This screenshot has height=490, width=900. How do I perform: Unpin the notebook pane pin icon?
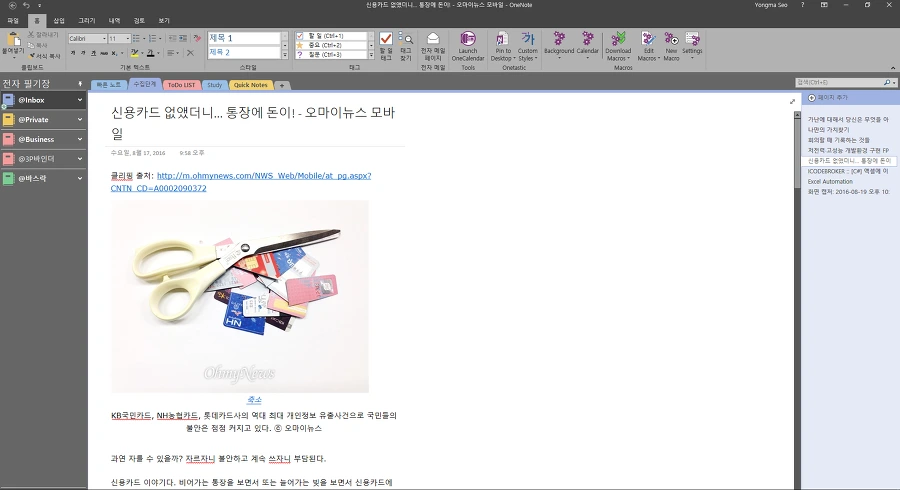pyautogui.click(x=80, y=84)
